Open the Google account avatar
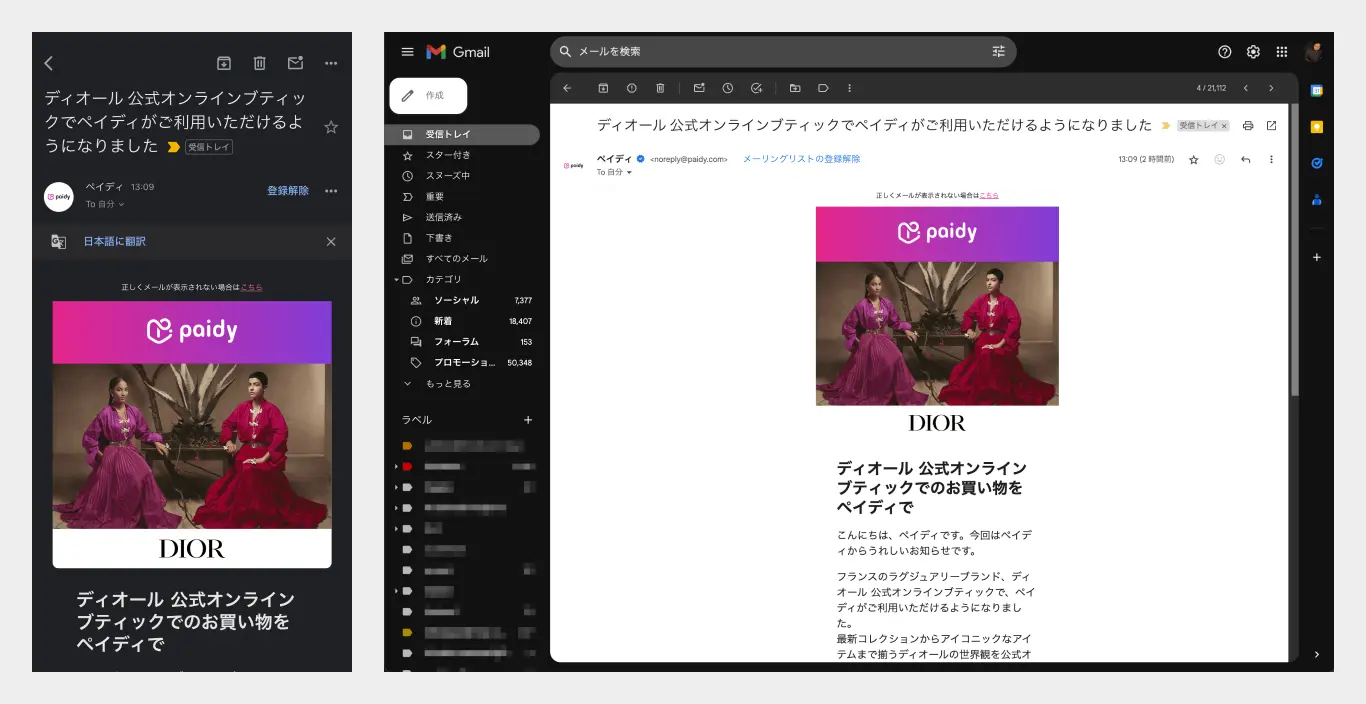Viewport: 1366px width, 704px height. click(1314, 52)
